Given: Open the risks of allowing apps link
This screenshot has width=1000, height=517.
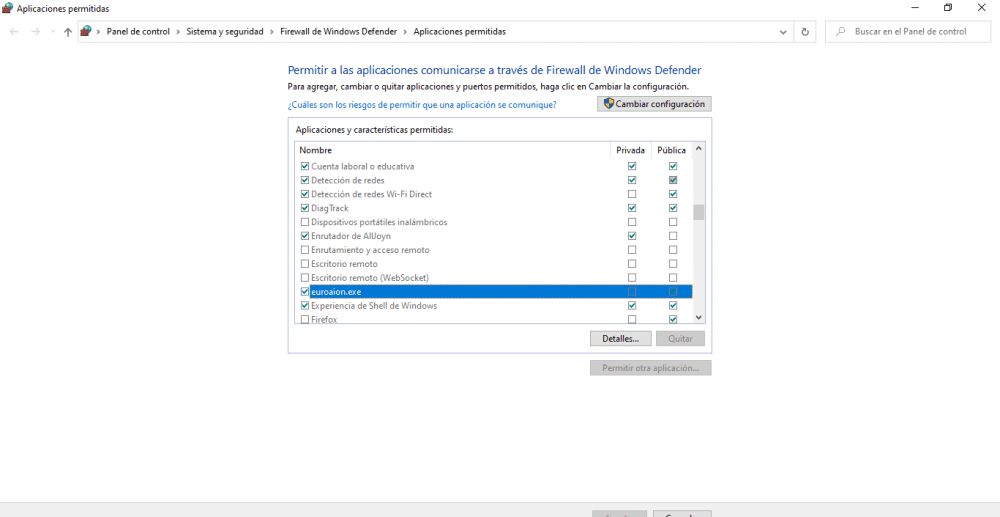Looking at the screenshot, I should [422, 104].
